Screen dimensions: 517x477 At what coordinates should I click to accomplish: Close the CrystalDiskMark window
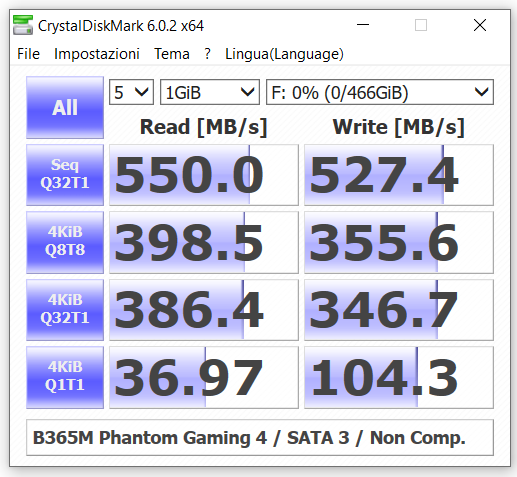click(480, 25)
